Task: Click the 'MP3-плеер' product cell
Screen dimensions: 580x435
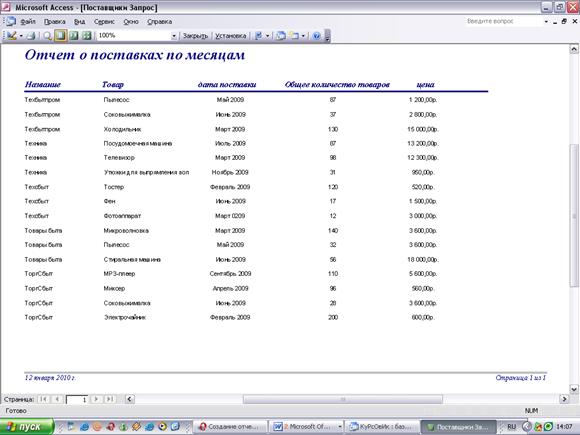Action: click(119, 274)
